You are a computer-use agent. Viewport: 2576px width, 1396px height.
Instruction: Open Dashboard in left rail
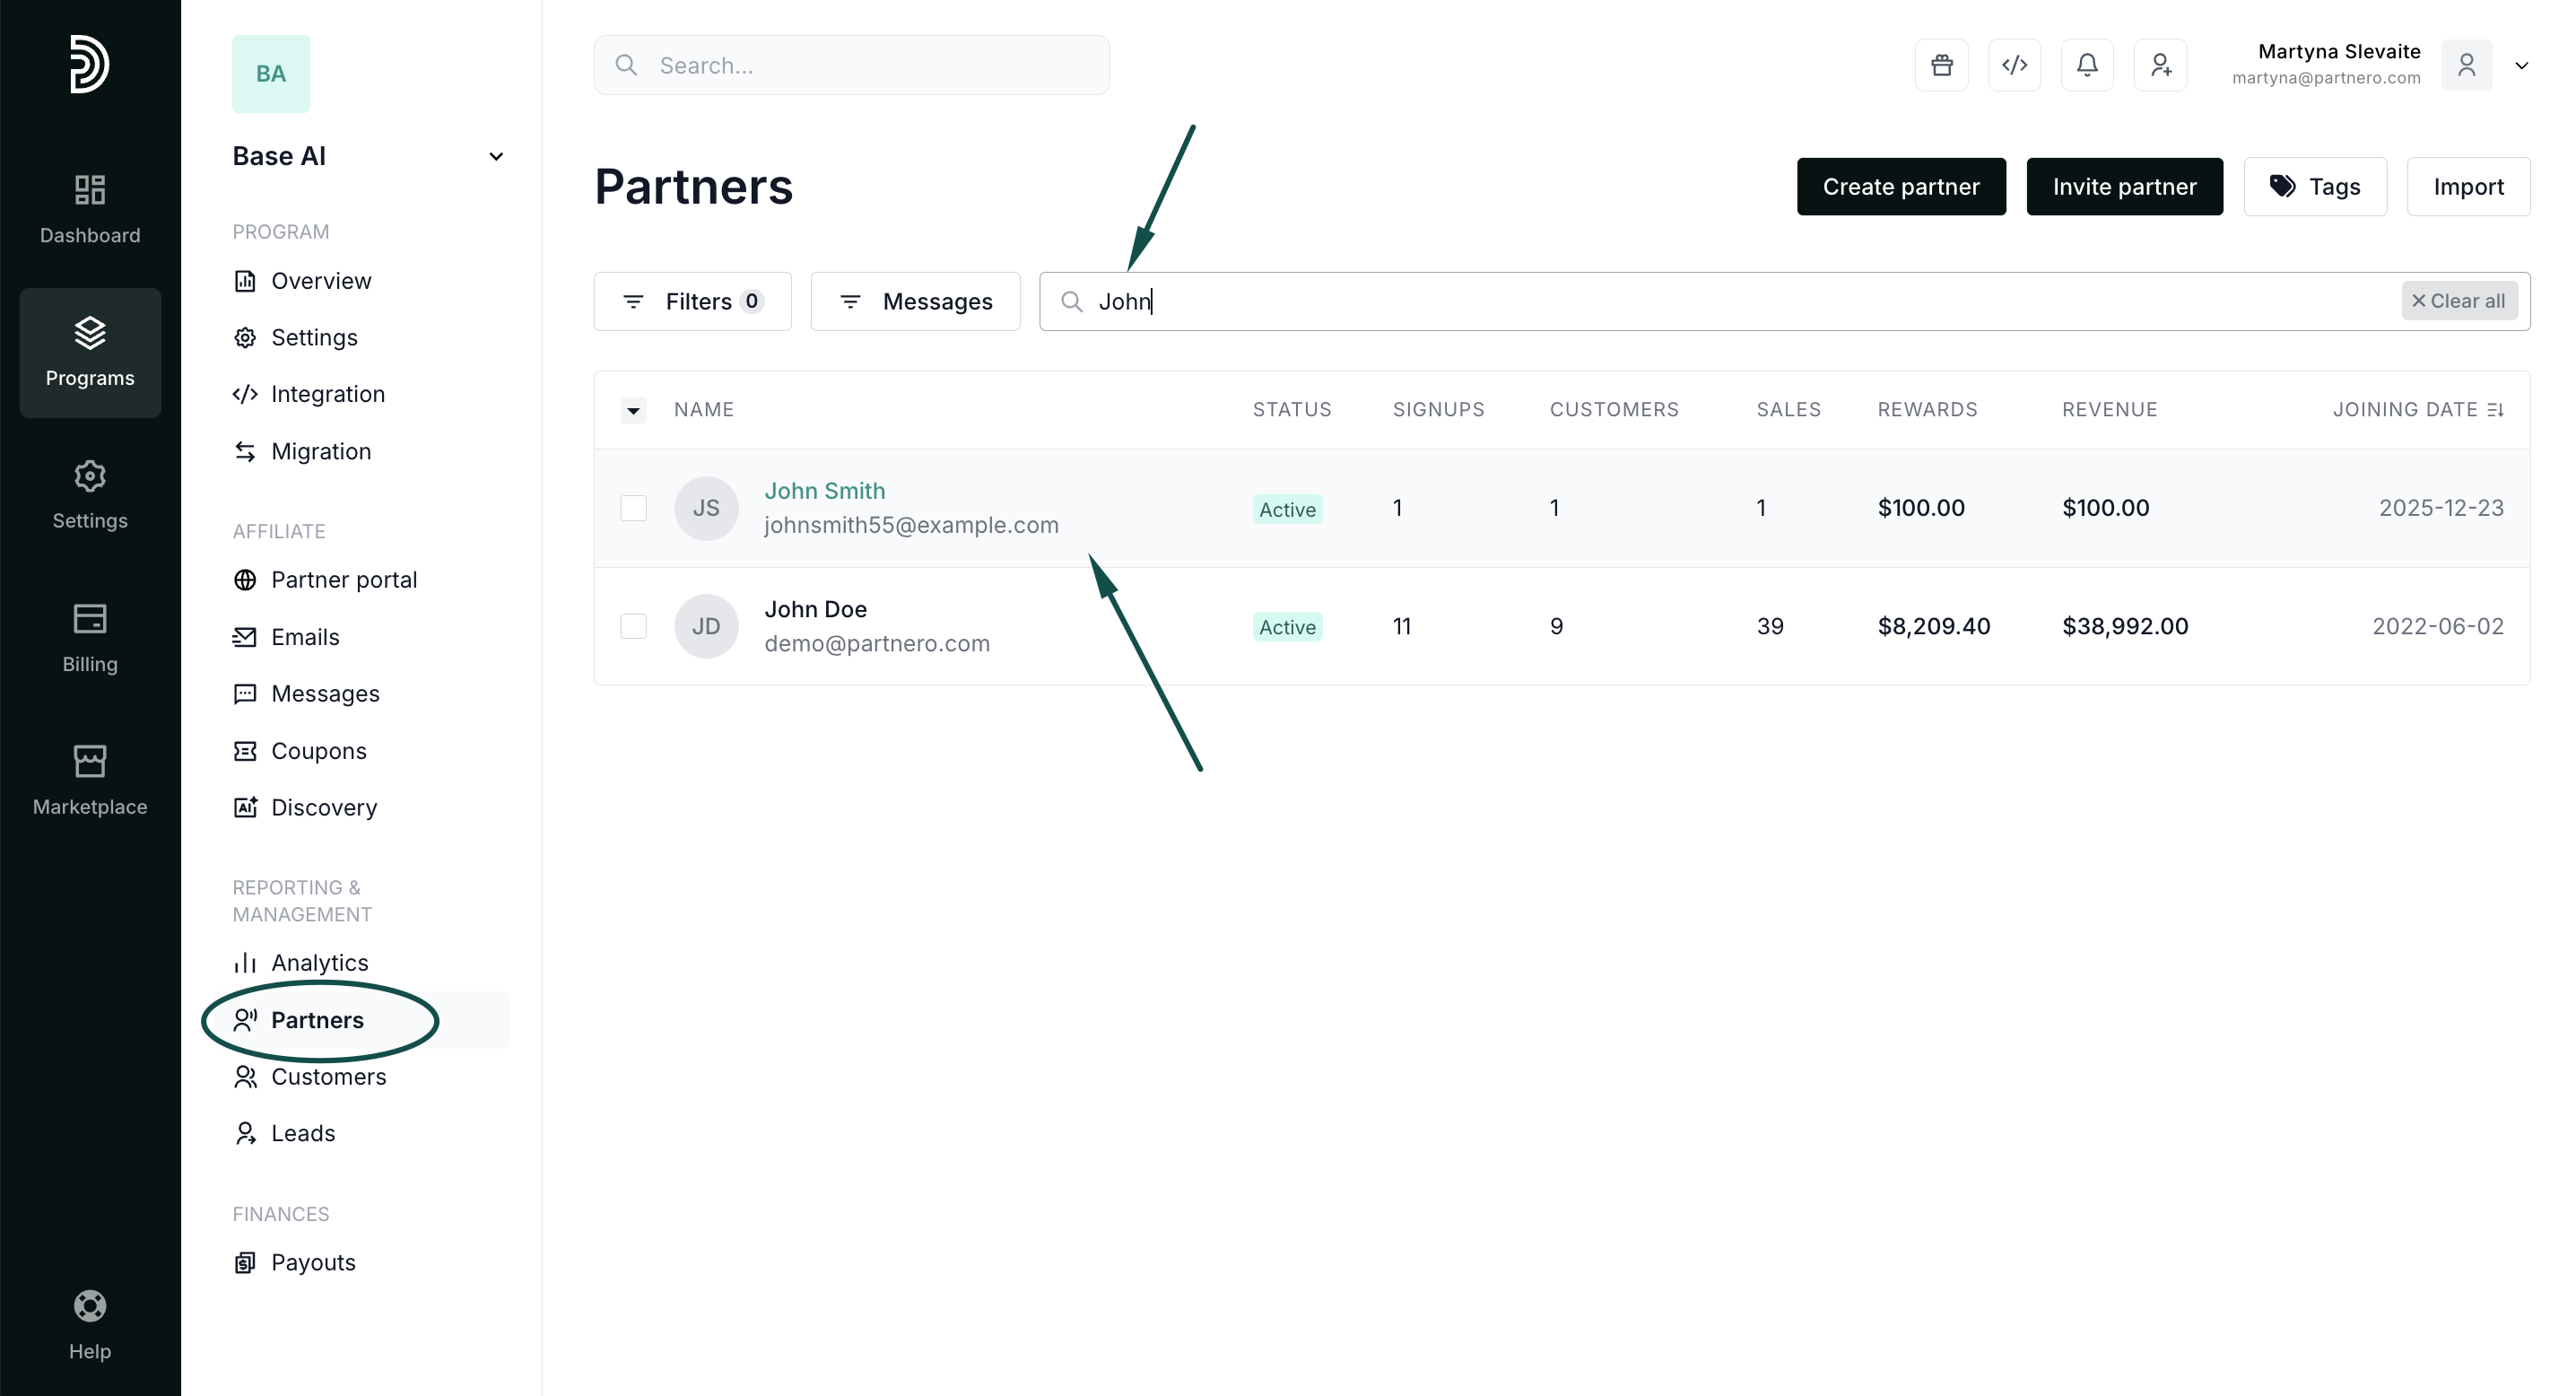[90, 208]
